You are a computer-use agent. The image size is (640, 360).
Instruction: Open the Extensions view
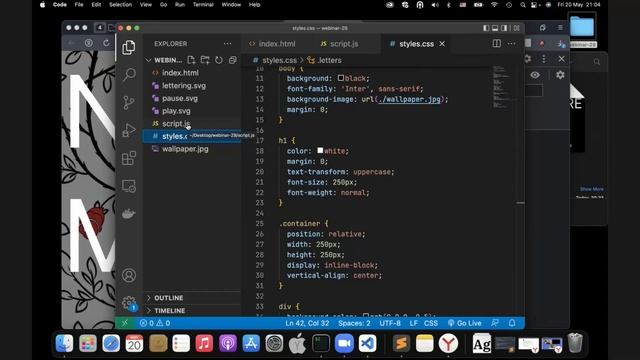(x=129, y=158)
